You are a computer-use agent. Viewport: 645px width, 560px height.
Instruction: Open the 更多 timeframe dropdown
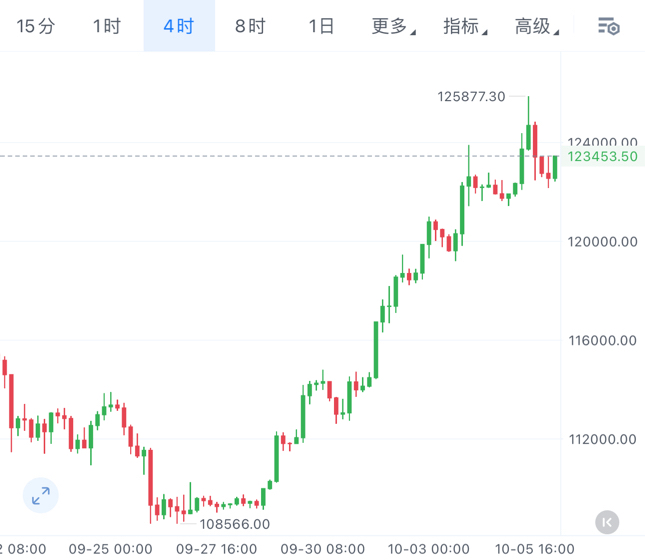click(x=393, y=26)
